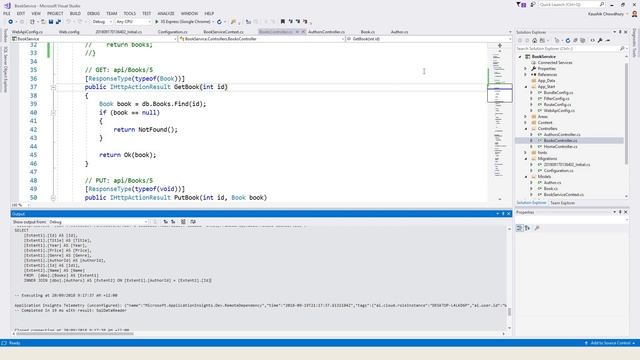Screen dimensions: 640x360
Task: Click the Kaushik Chowdhury account name
Action: click(x=606, y=14)
